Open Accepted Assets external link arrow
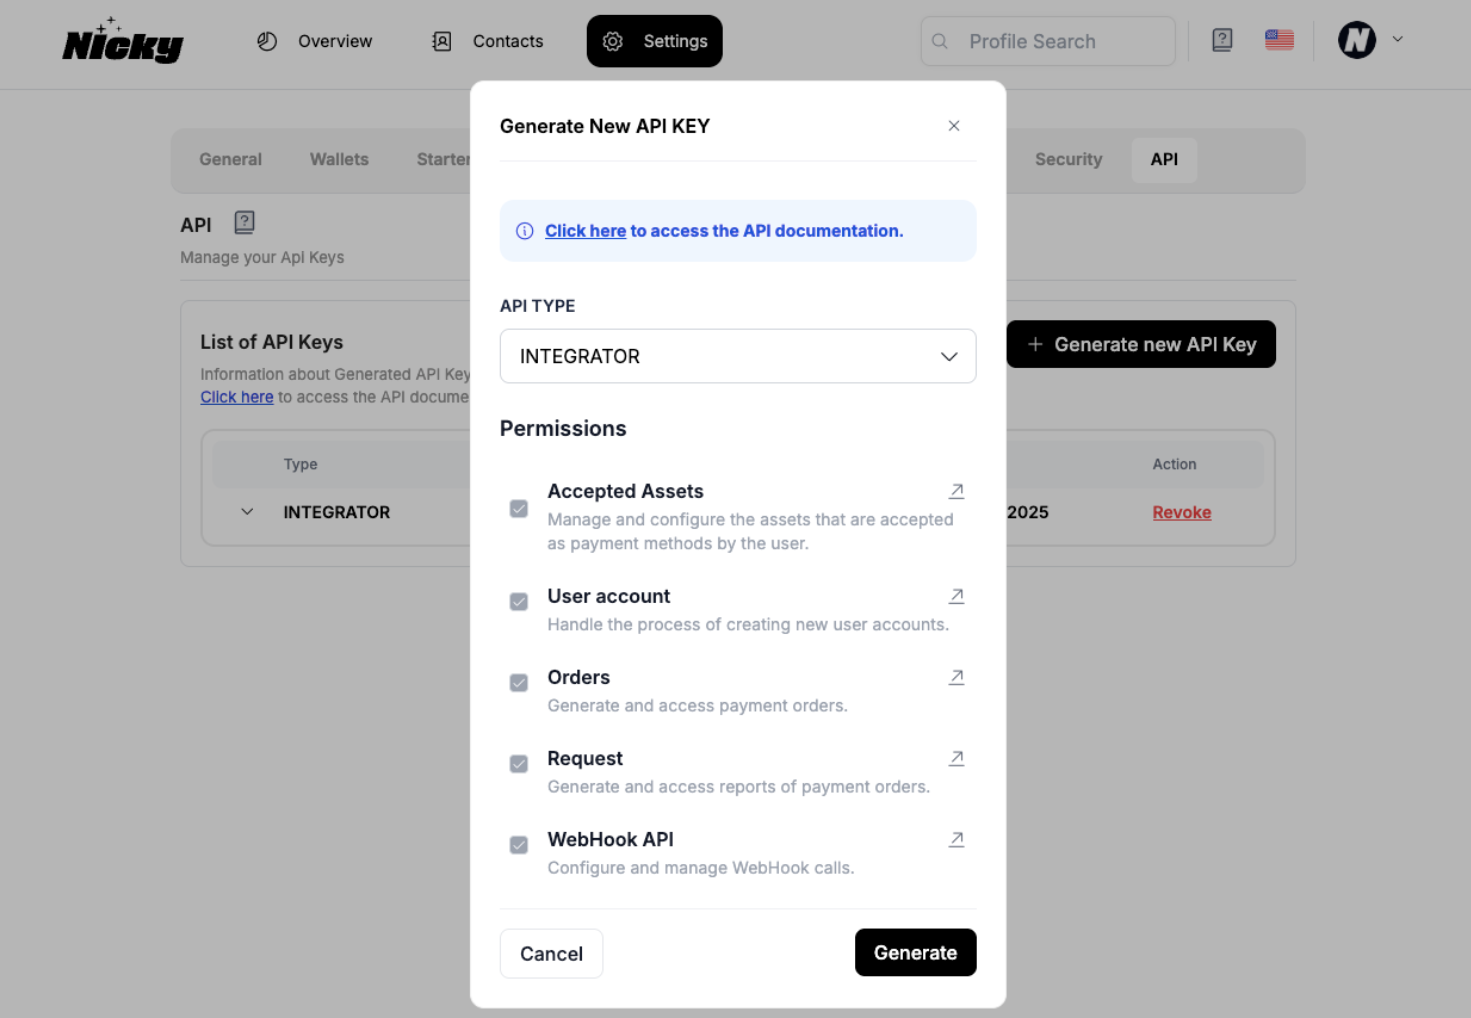Screen dimensions: 1471x1018 pos(956,491)
